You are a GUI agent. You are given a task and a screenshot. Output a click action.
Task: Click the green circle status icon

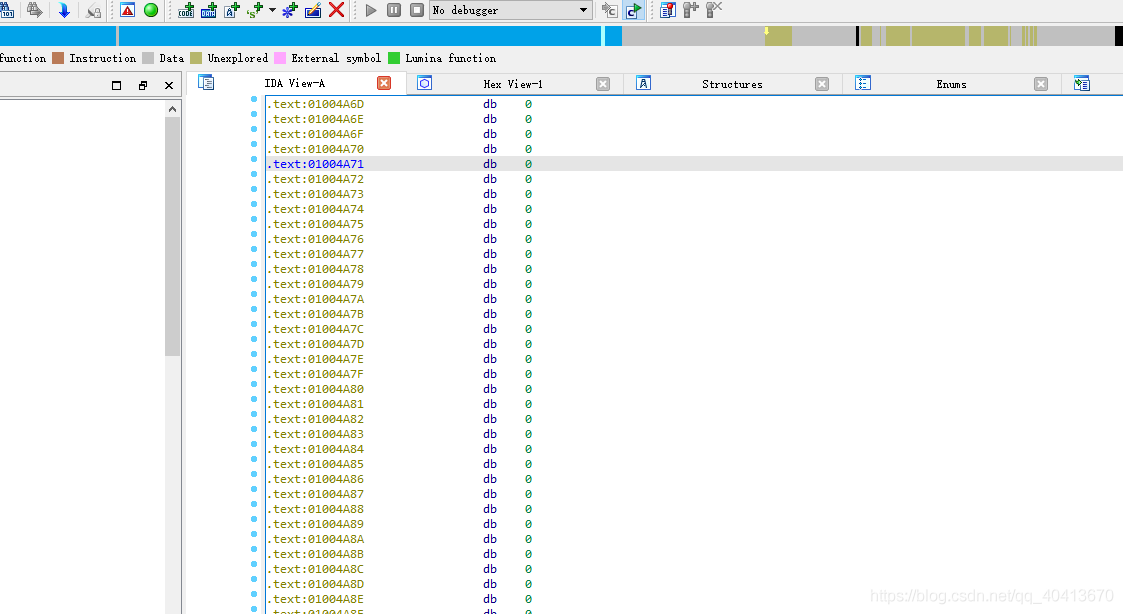click(x=151, y=10)
